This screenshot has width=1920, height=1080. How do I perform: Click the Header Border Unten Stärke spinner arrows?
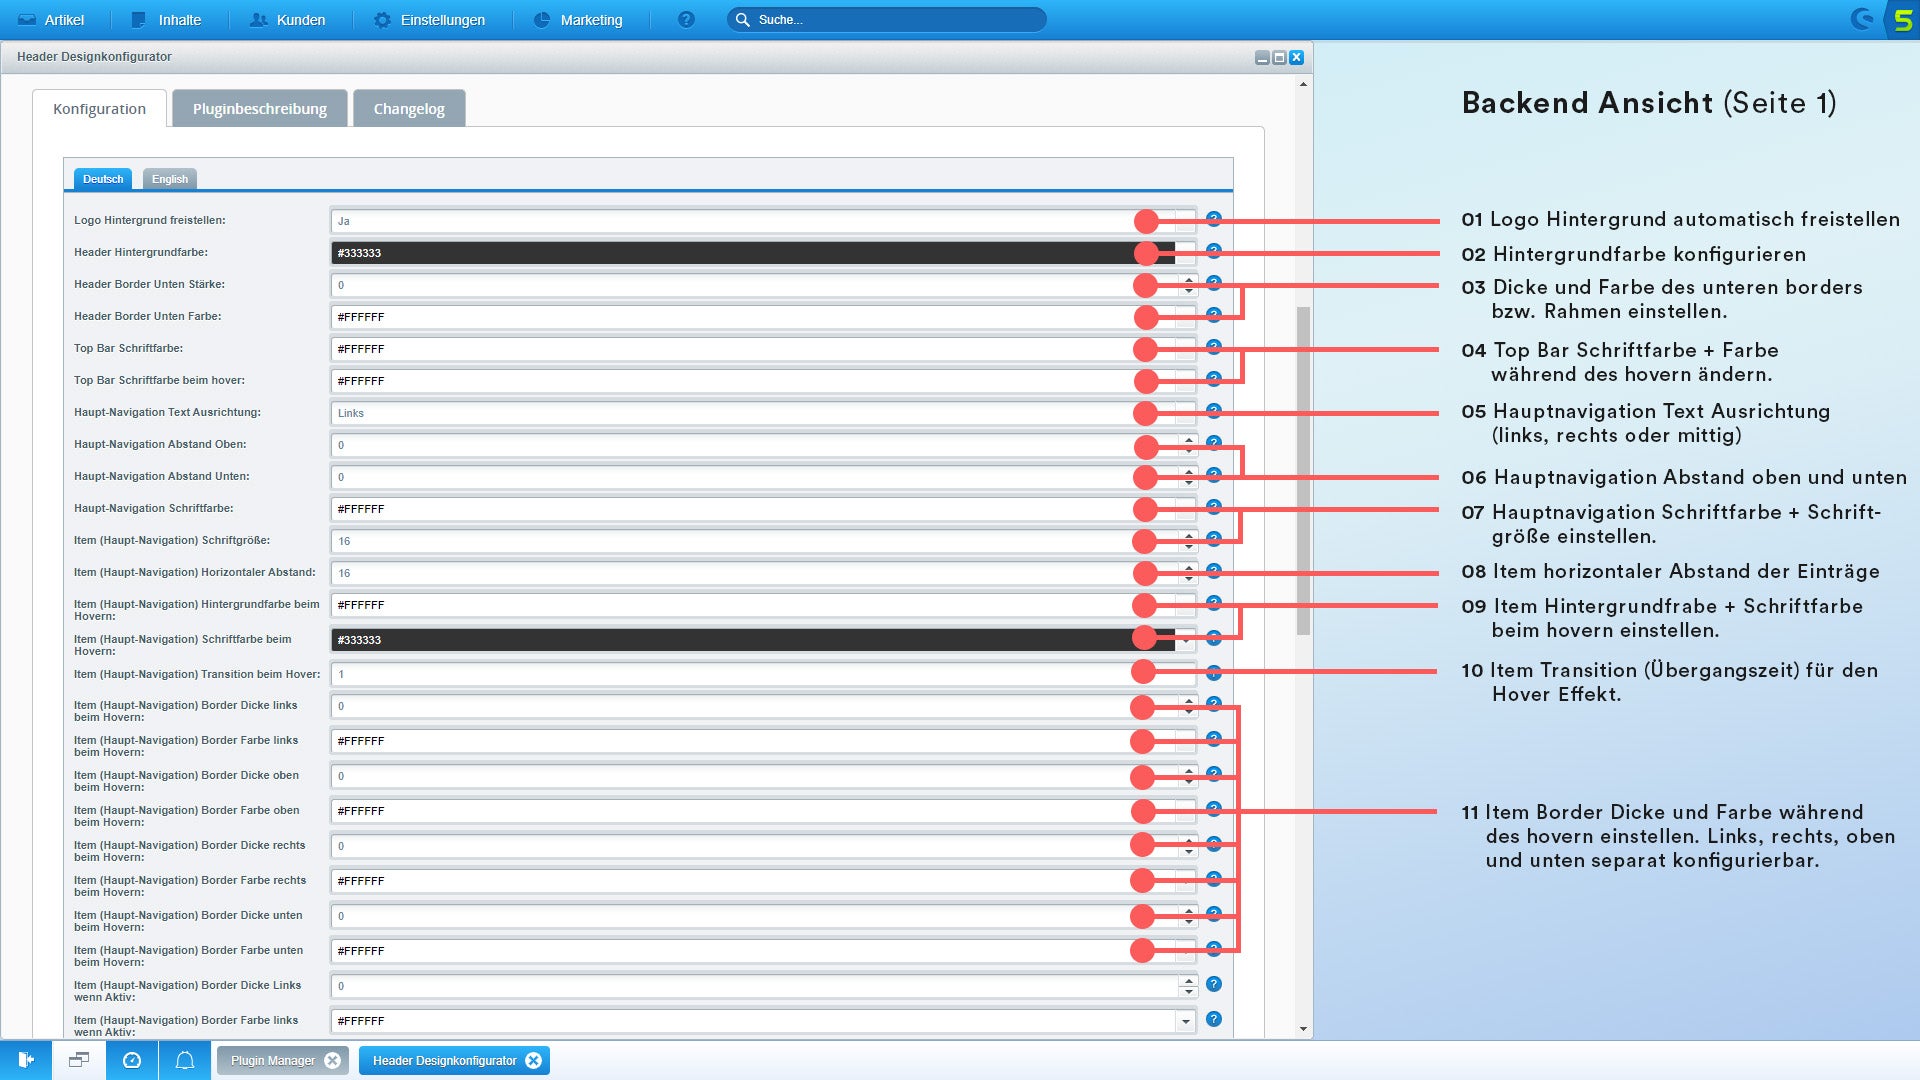[x=1188, y=285]
